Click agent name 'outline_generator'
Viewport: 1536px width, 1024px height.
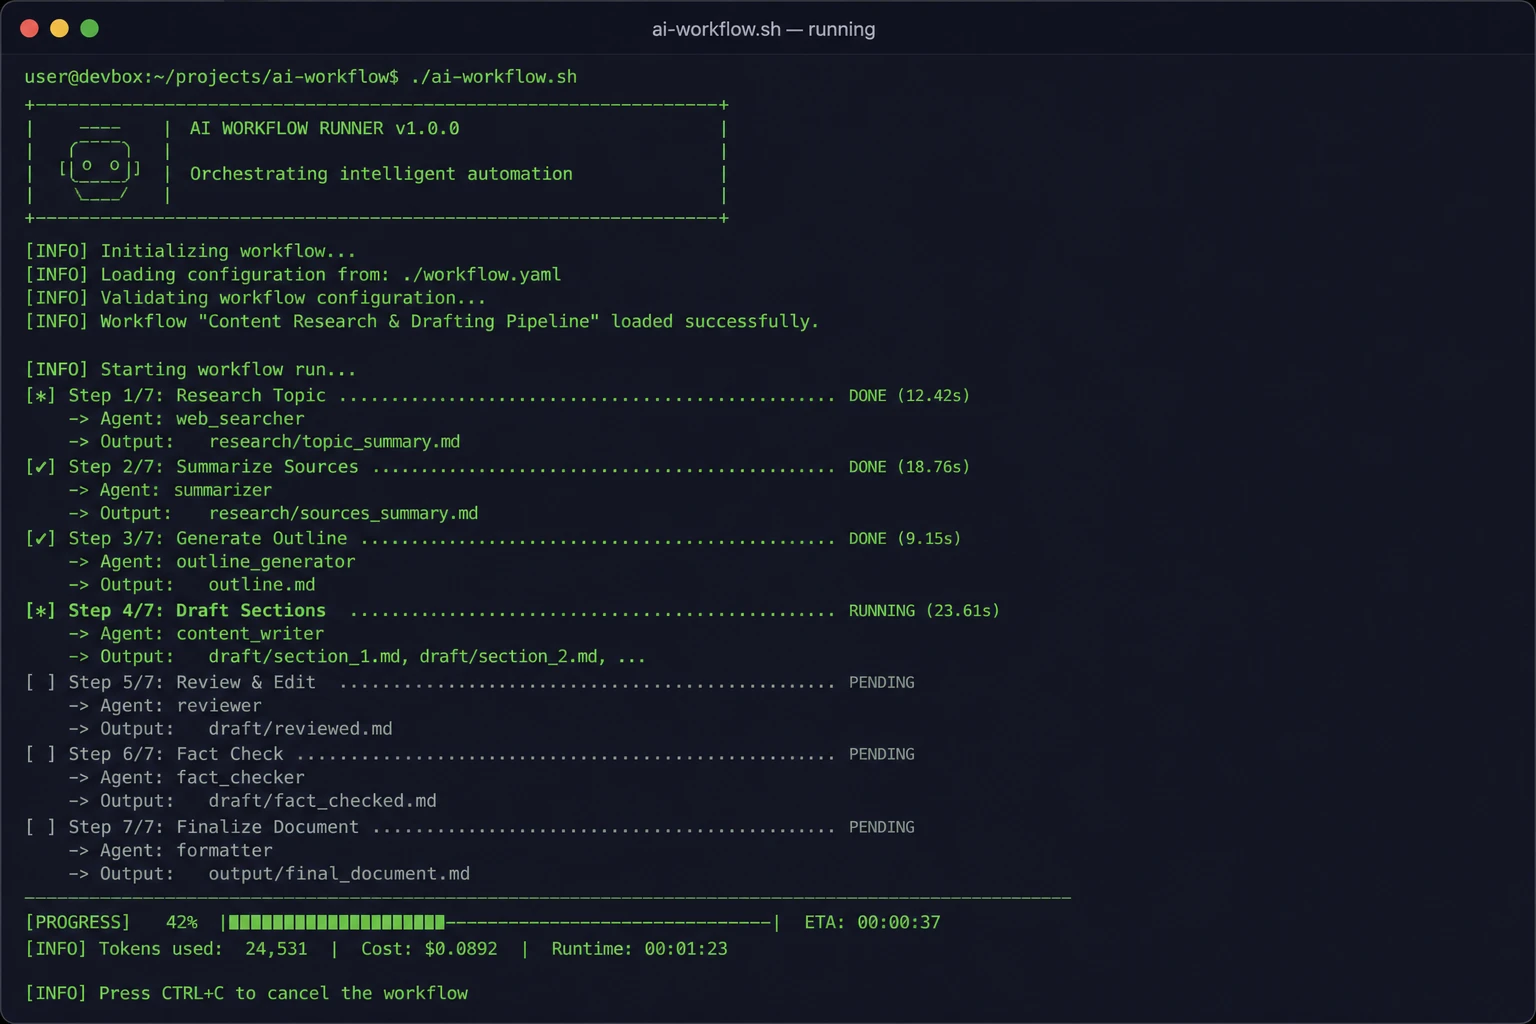tap(265, 562)
